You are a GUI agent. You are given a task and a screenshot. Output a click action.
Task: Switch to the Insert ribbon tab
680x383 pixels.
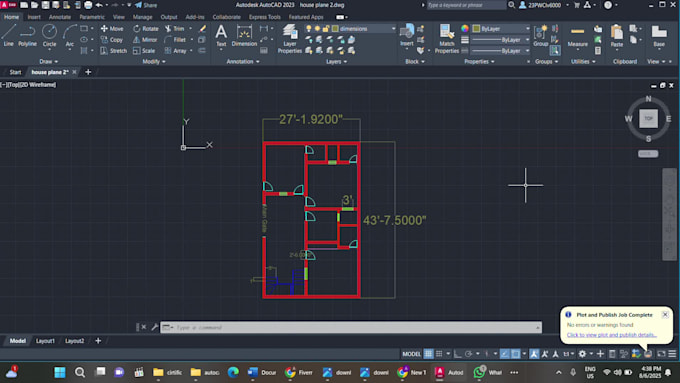(x=34, y=17)
